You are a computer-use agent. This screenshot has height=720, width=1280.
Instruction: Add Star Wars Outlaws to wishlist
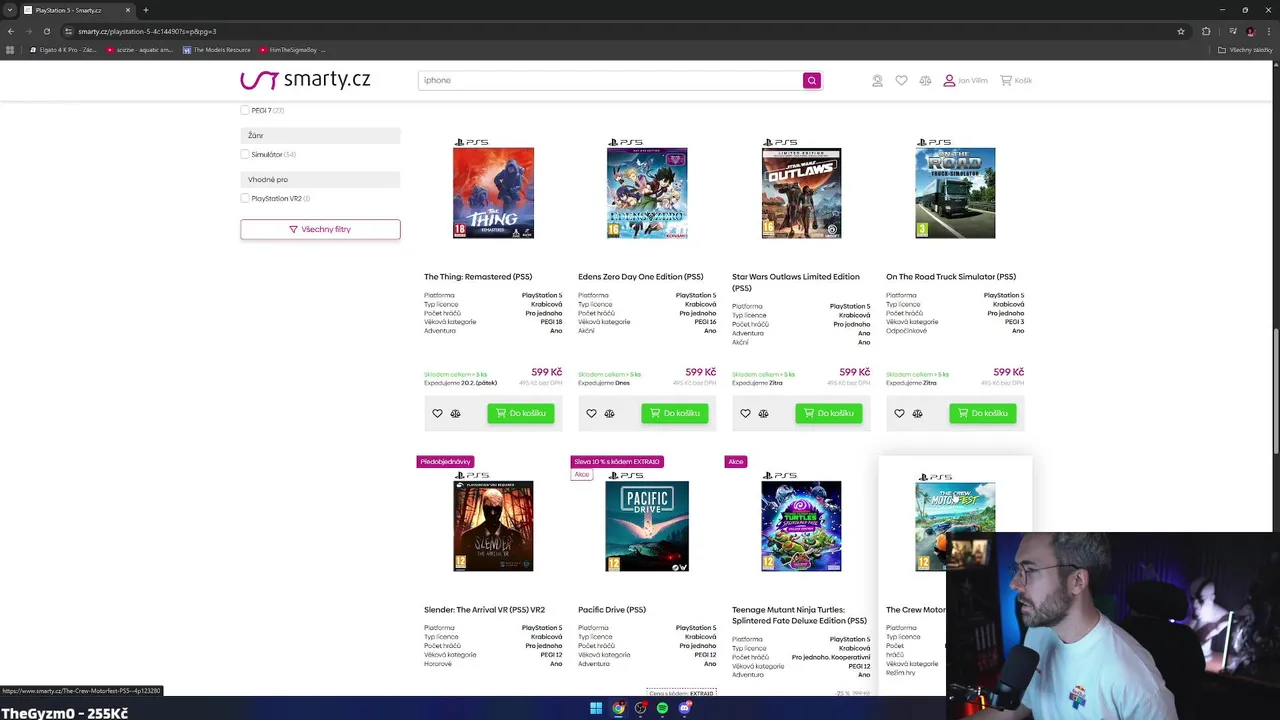(745, 413)
